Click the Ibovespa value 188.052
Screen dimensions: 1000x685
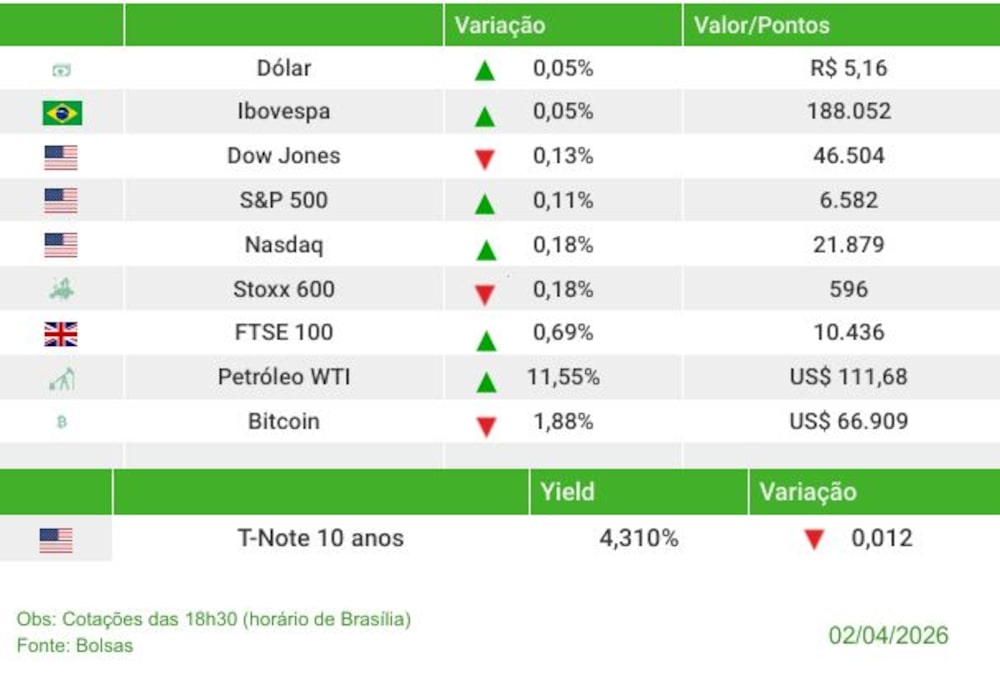point(849,112)
